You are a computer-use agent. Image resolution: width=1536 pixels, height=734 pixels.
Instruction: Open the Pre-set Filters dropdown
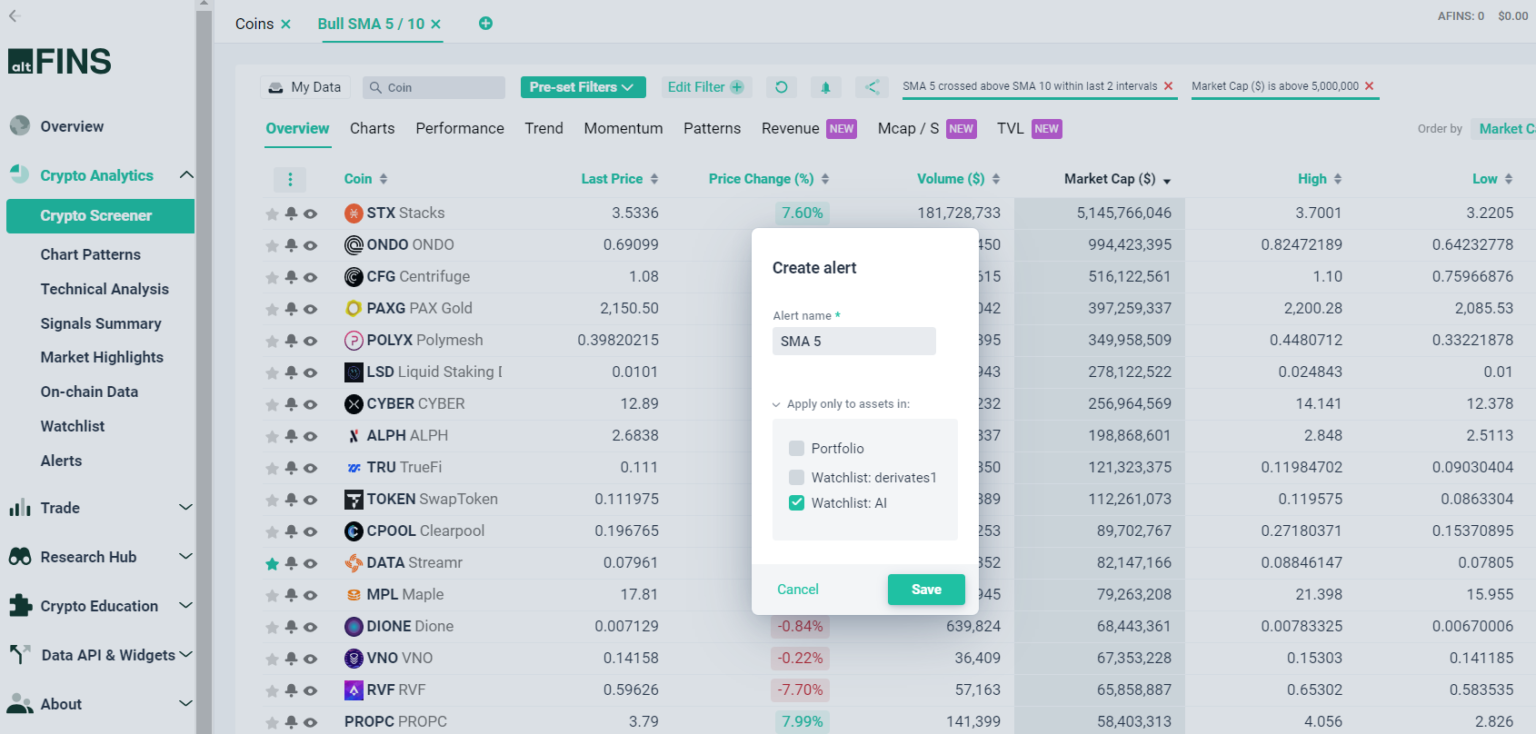tap(583, 87)
